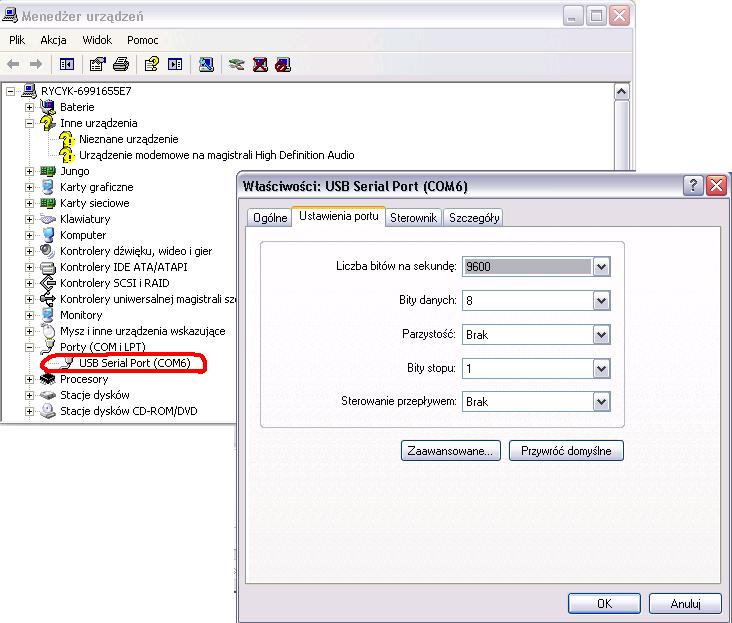The image size is (732, 623).
Task: Click the Kontrolery IDE ATA/ATAPI icon
Action: [x=48, y=267]
